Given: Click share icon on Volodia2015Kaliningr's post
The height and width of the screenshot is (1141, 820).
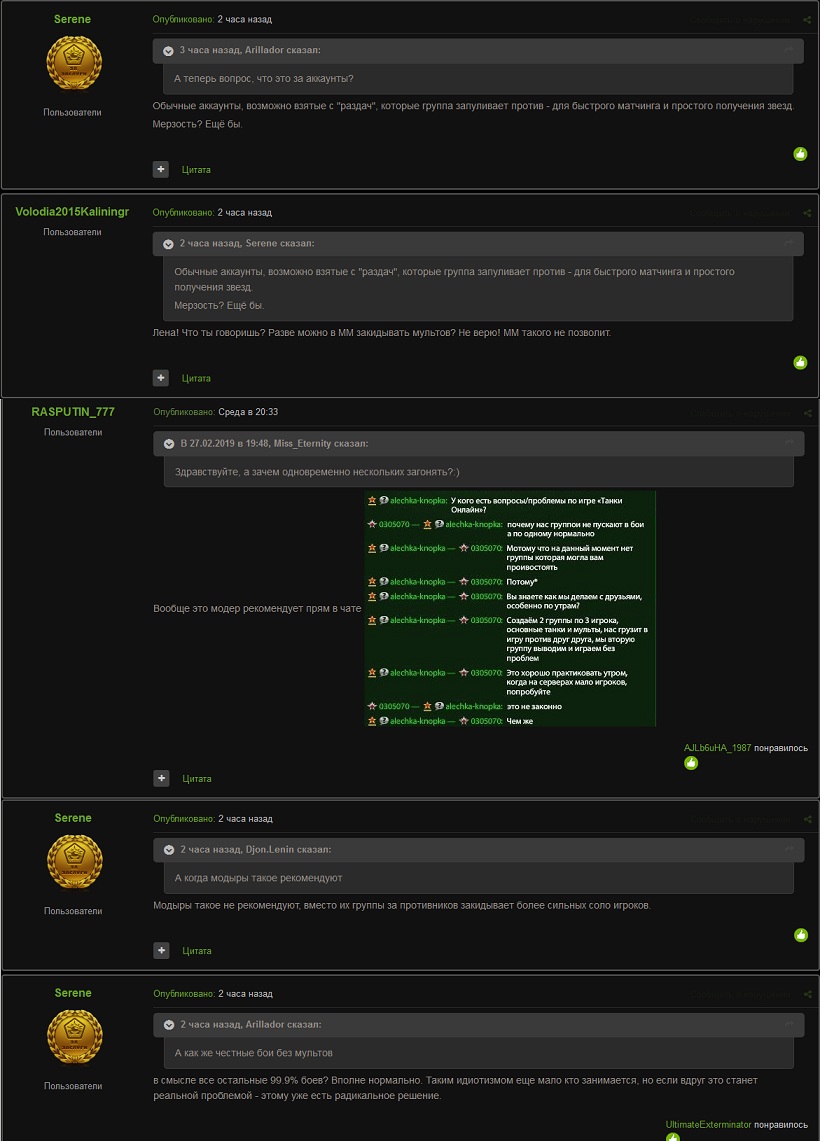Looking at the screenshot, I should [807, 213].
